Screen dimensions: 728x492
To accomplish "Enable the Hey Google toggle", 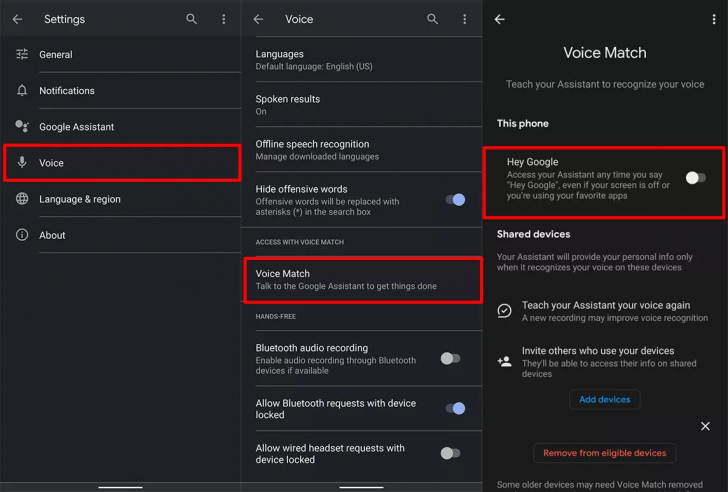I will click(695, 177).
